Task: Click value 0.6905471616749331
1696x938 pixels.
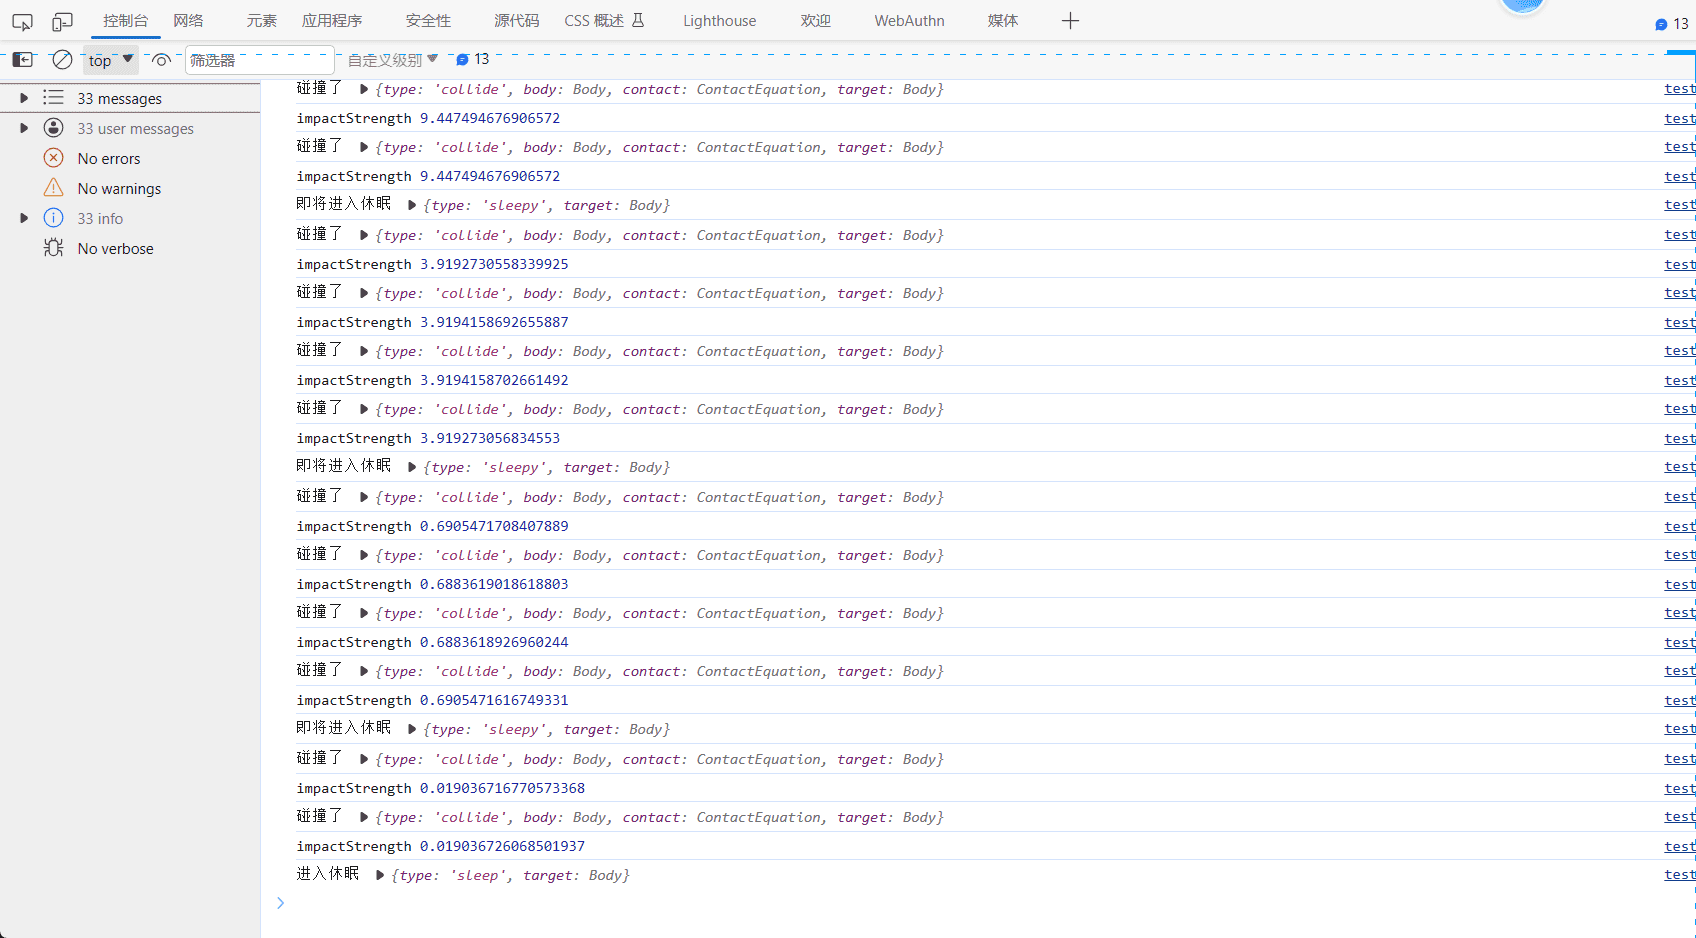Action: point(494,700)
